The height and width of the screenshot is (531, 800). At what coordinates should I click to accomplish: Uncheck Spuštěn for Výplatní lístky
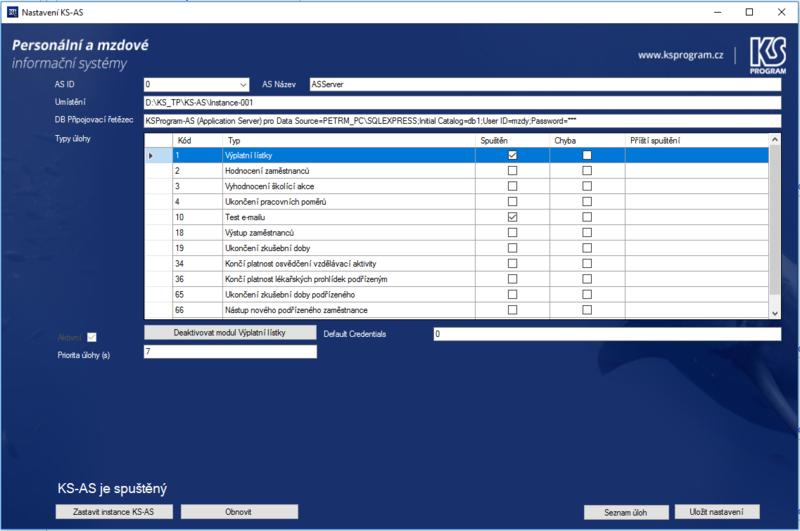512,155
